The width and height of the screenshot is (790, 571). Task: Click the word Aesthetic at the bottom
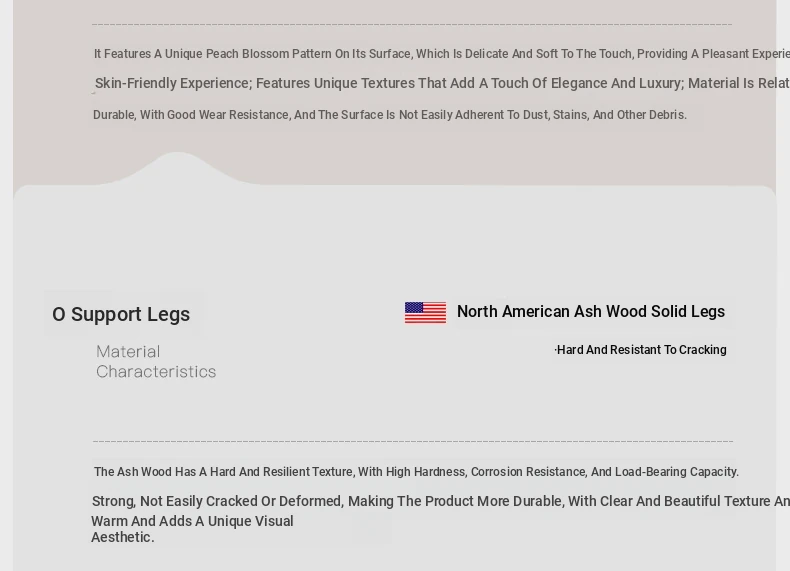[x=122, y=538]
